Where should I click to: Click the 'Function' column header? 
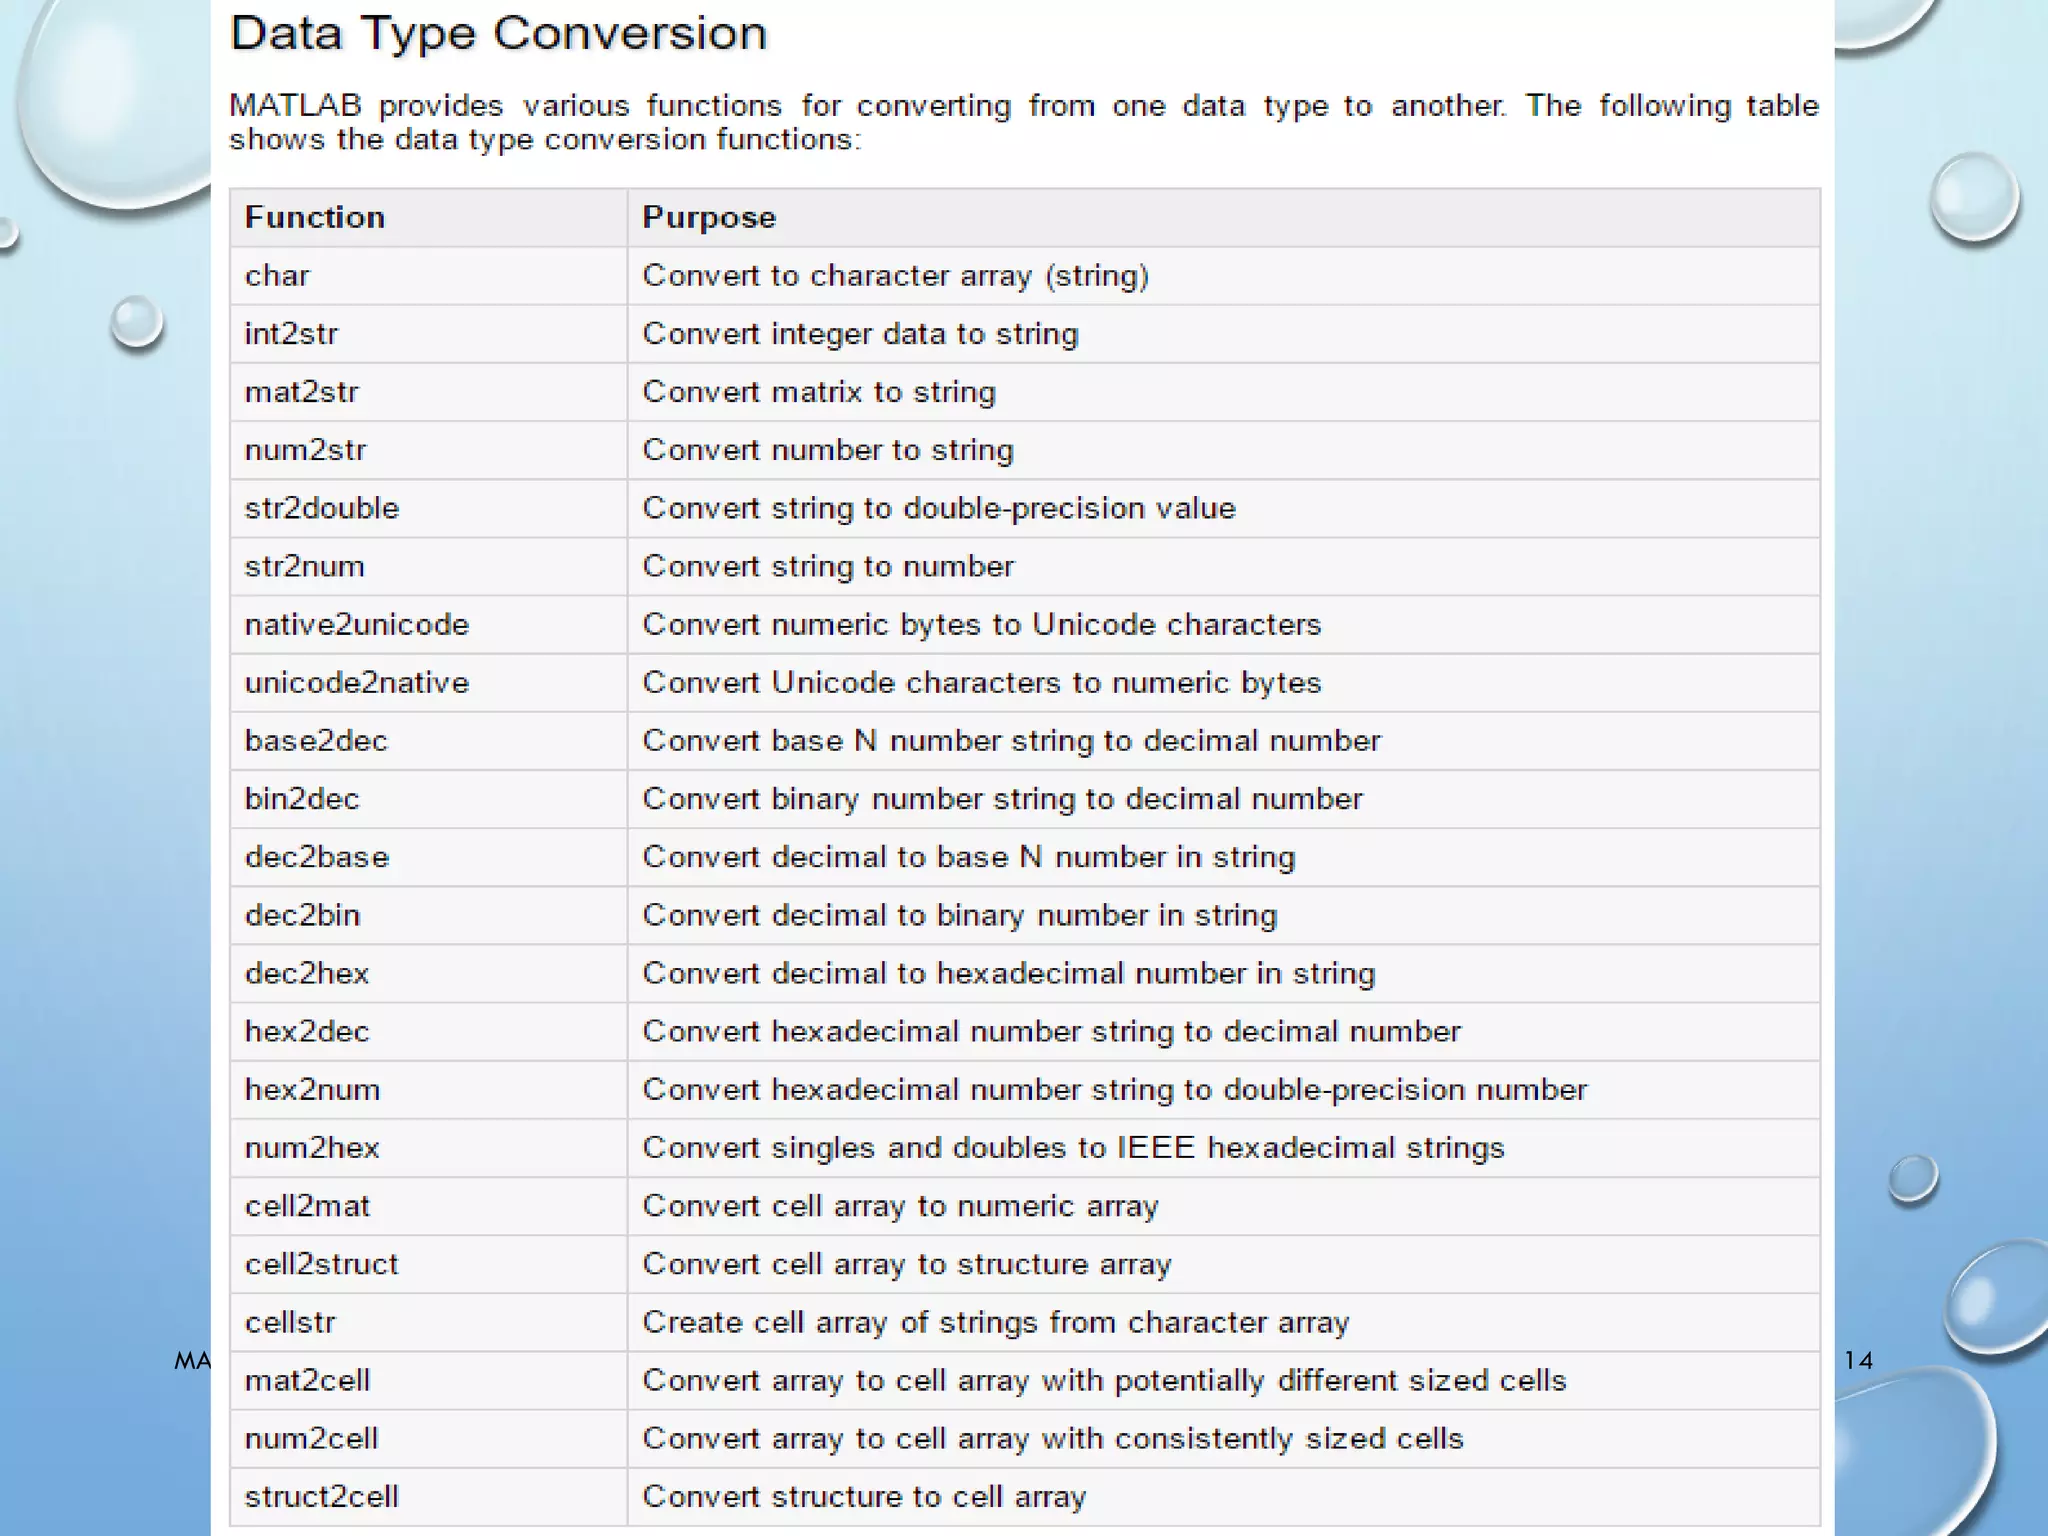point(314,217)
